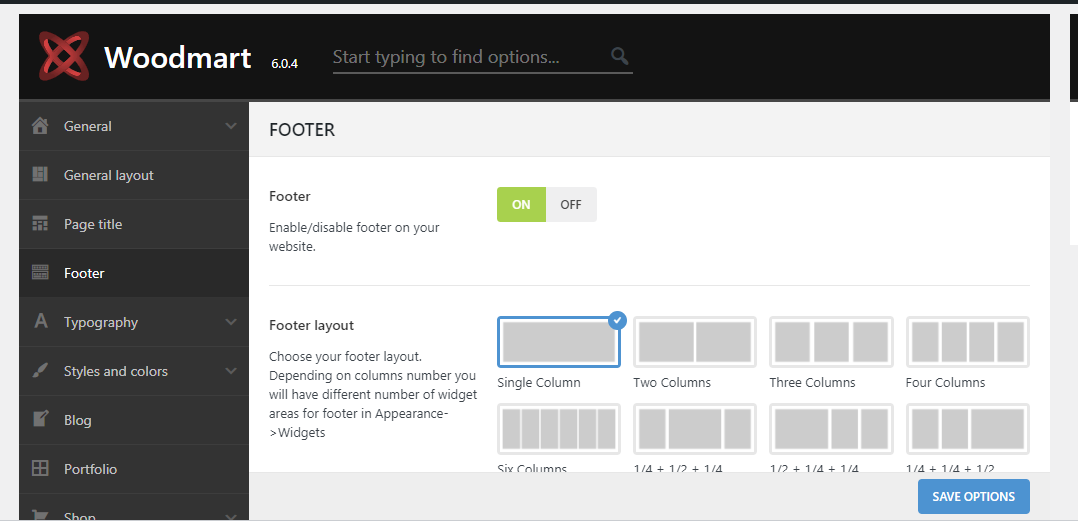Click the search magnifier icon
This screenshot has height=521, width=1078.
619,56
